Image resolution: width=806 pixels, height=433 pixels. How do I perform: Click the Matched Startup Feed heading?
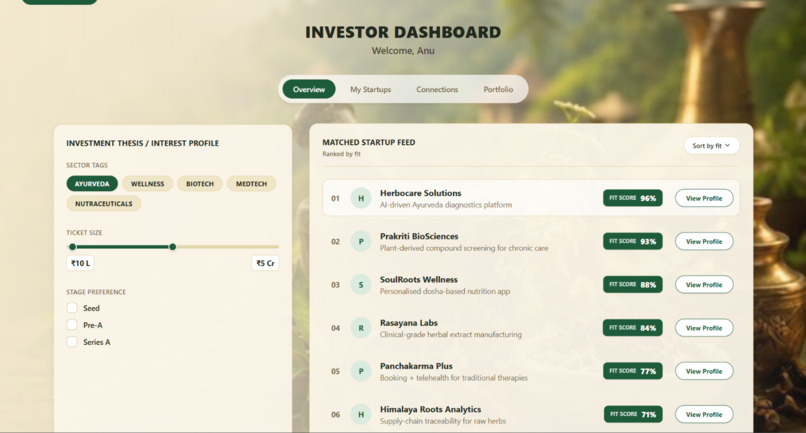pos(369,142)
